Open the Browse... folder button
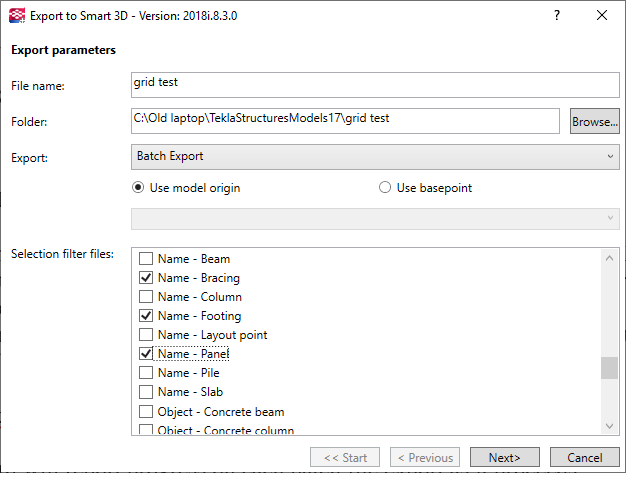The height and width of the screenshot is (477, 628). pos(594,121)
